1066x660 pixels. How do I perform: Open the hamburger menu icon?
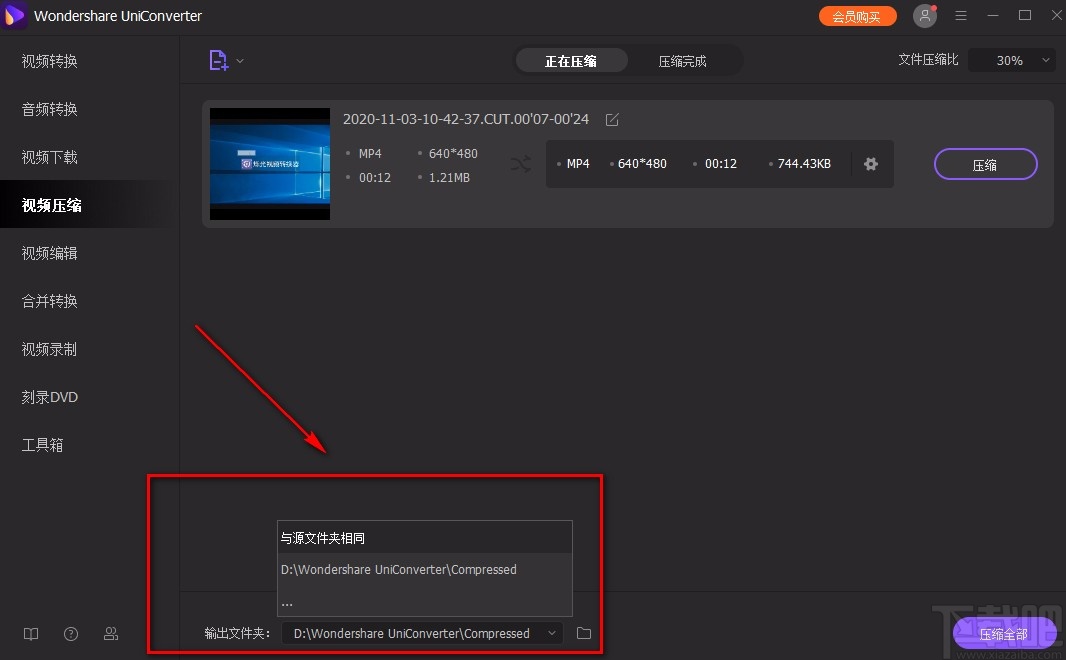961,15
